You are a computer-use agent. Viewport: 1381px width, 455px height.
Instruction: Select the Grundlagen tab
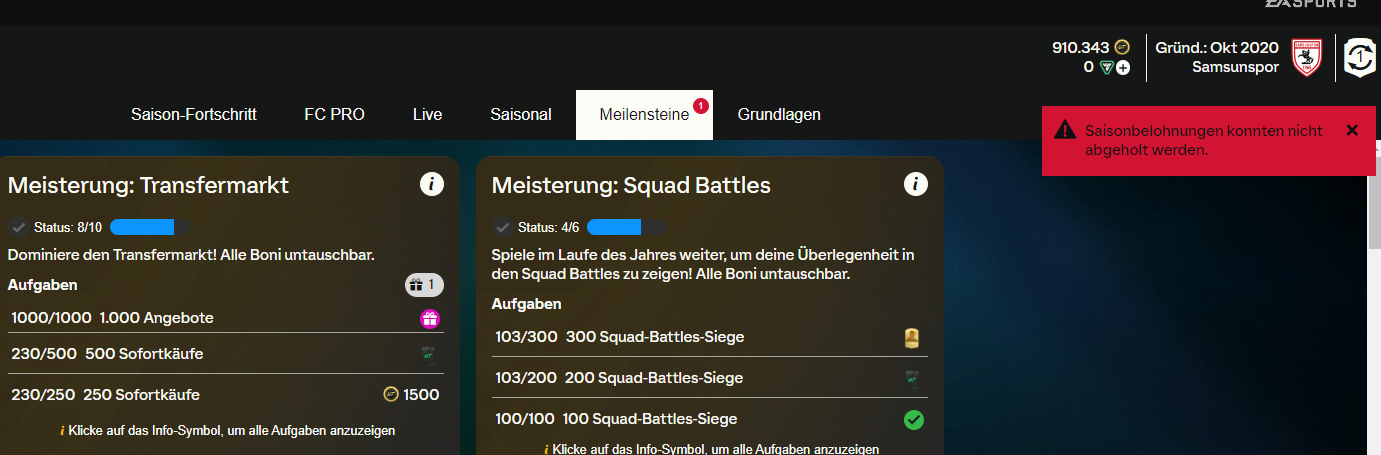[x=779, y=115]
